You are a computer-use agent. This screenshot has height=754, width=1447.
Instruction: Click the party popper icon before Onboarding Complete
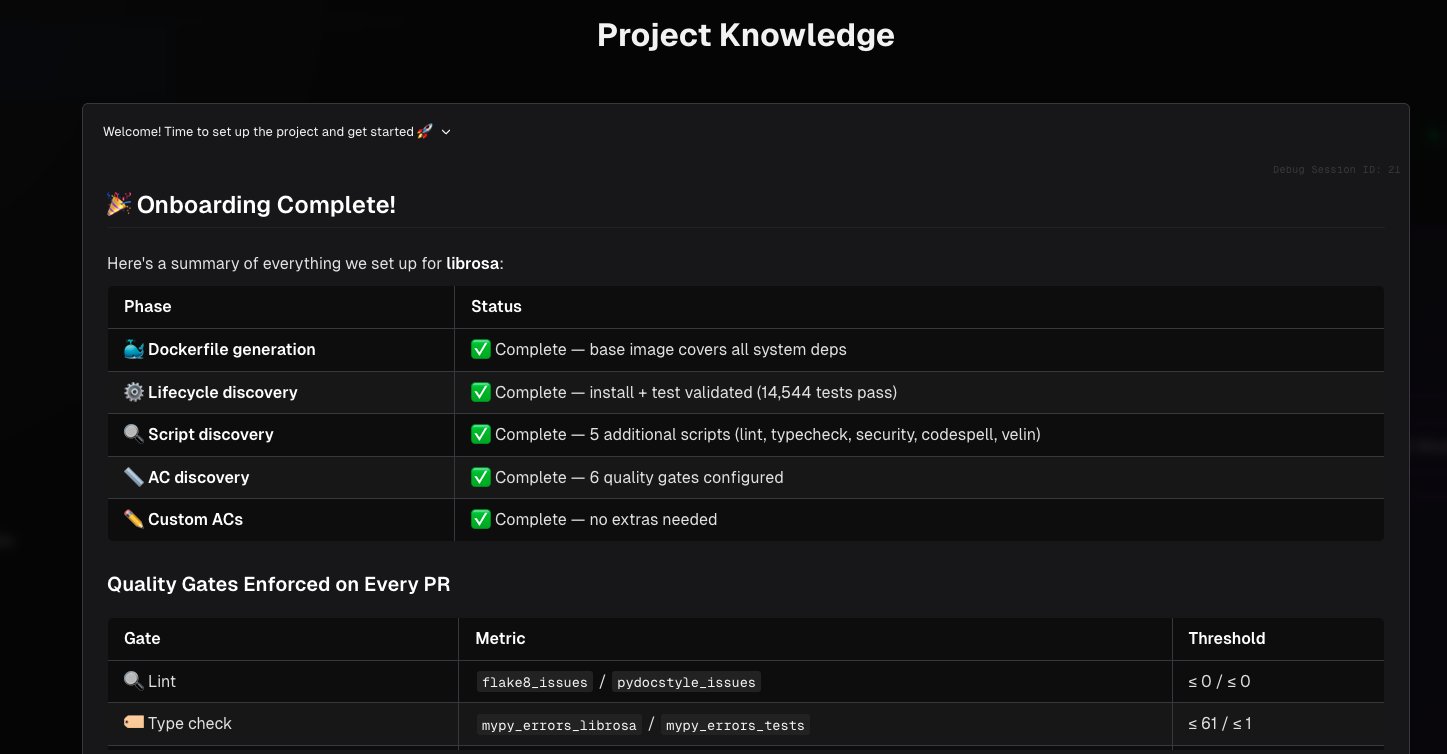pos(119,205)
